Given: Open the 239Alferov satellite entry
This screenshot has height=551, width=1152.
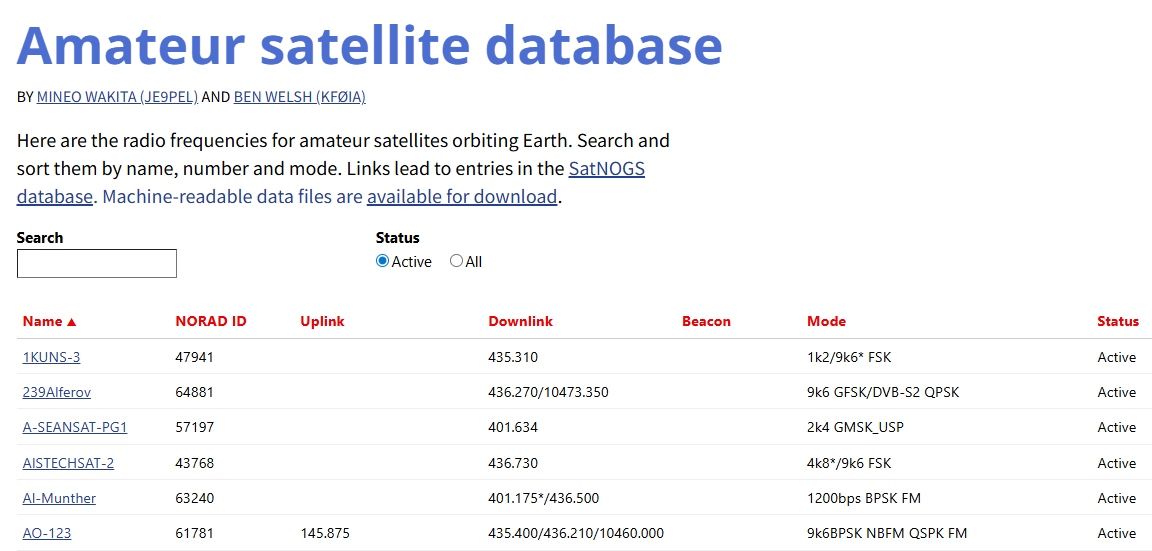Looking at the screenshot, I should click(57, 392).
